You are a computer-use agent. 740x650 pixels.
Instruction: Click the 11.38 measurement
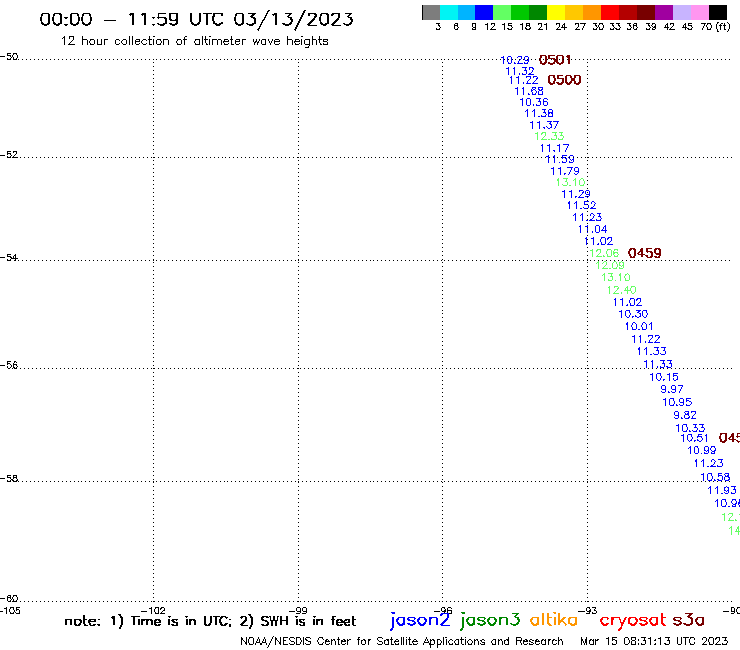[539, 113]
